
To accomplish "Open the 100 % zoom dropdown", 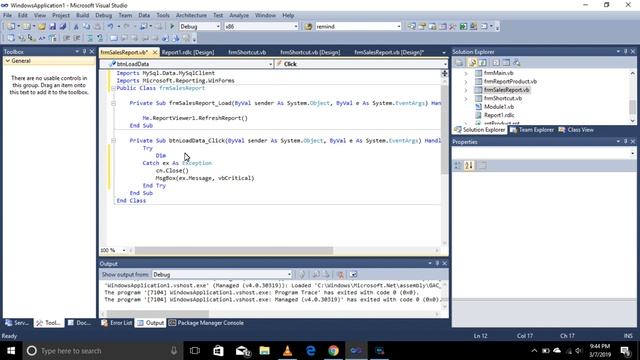I will (x=124, y=250).
